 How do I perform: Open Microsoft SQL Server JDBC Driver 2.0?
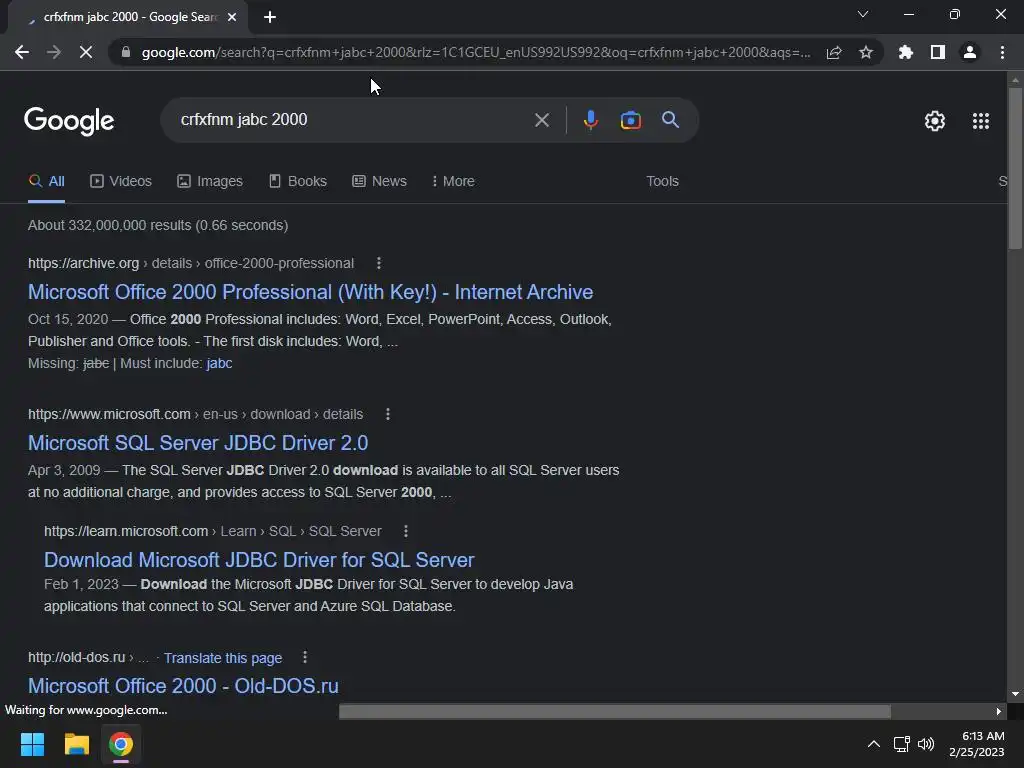click(198, 443)
